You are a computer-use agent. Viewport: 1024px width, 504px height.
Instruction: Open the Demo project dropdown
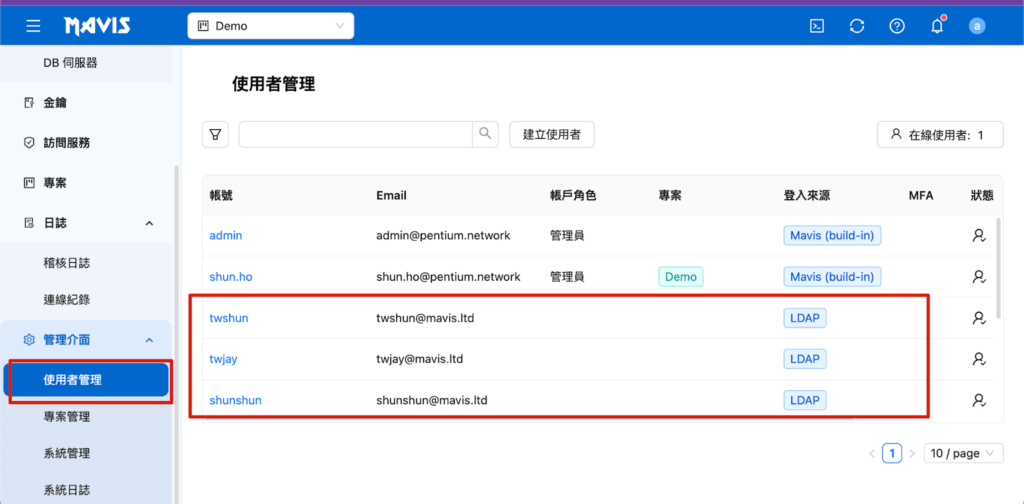tap(270, 26)
